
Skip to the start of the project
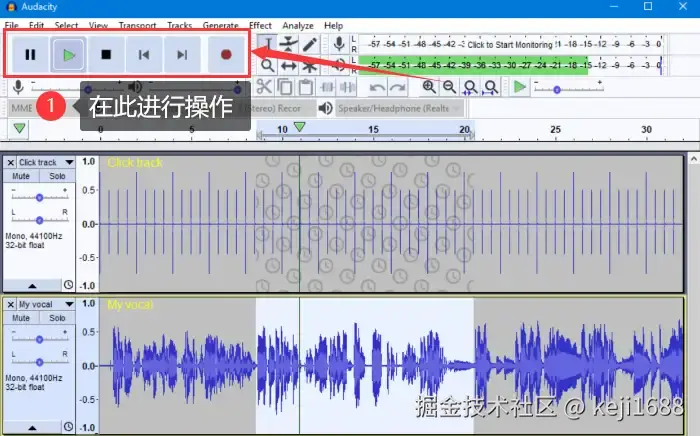pyautogui.click(x=144, y=55)
